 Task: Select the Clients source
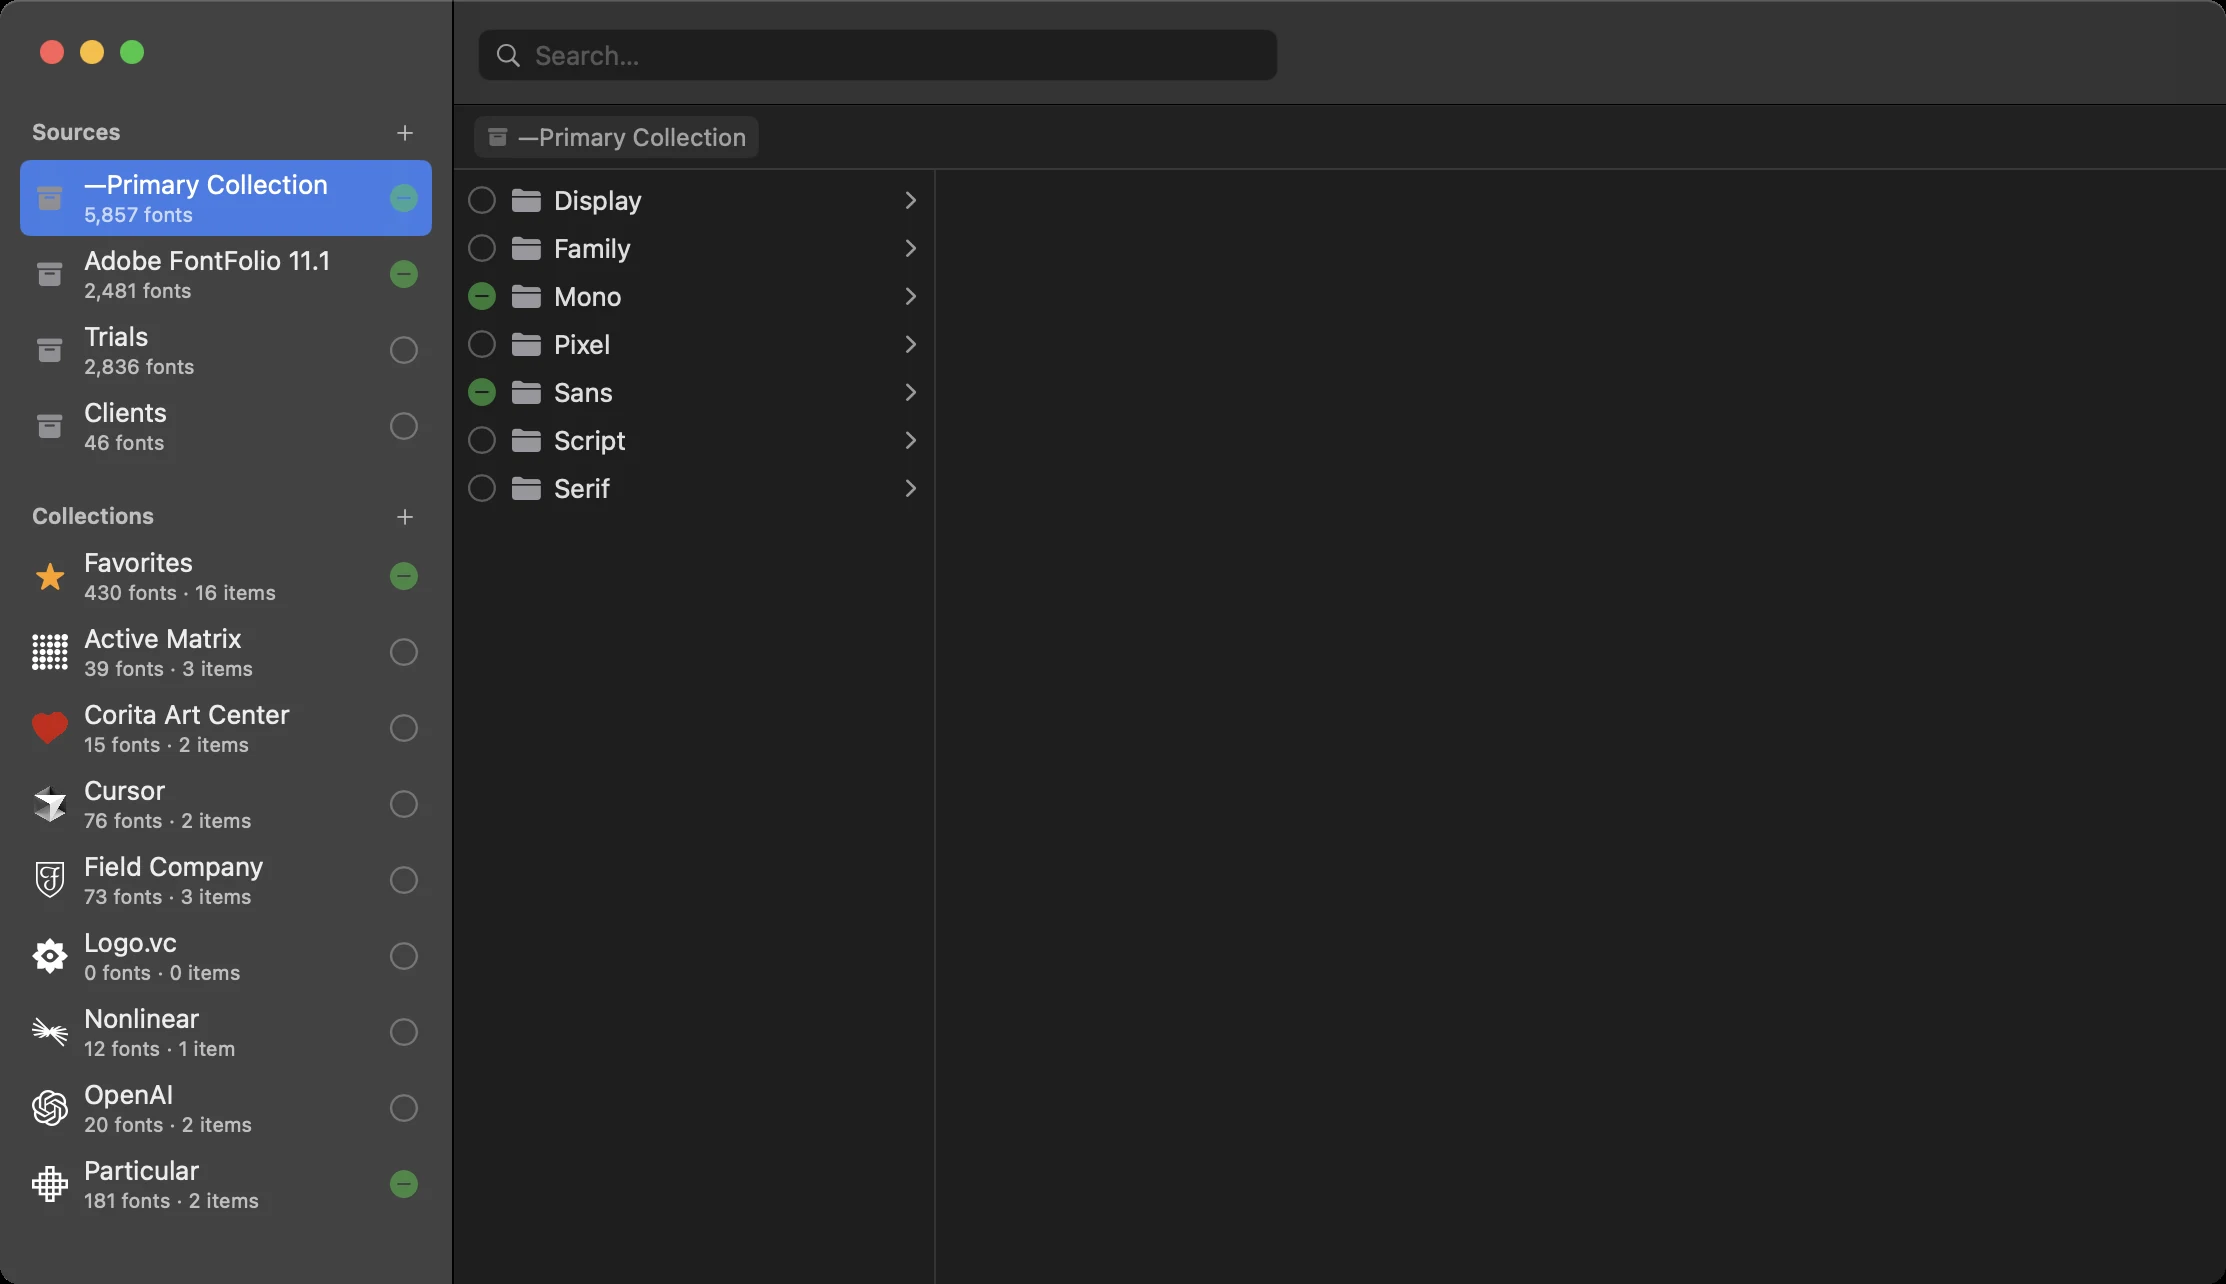click(x=226, y=426)
